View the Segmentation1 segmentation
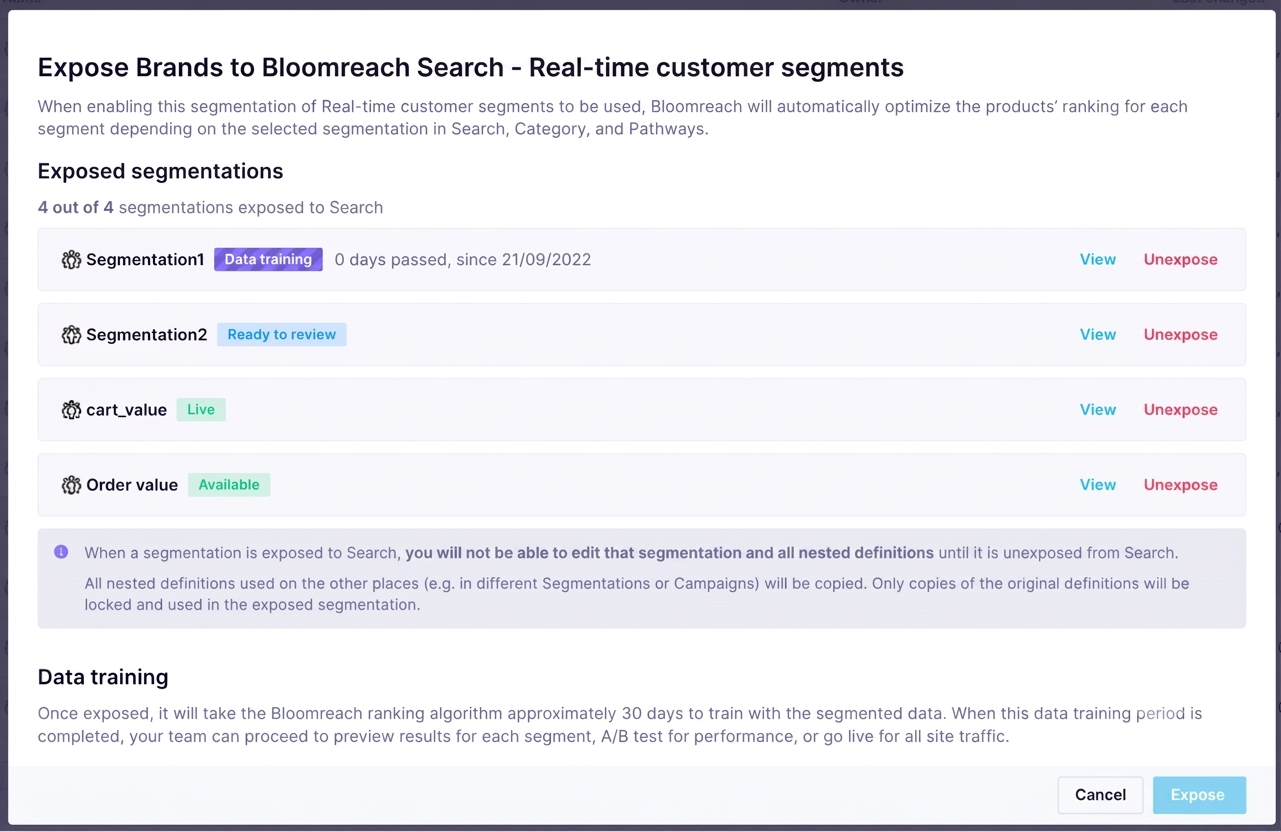The height and width of the screenshot is (832, 1281). [1097, 259]
